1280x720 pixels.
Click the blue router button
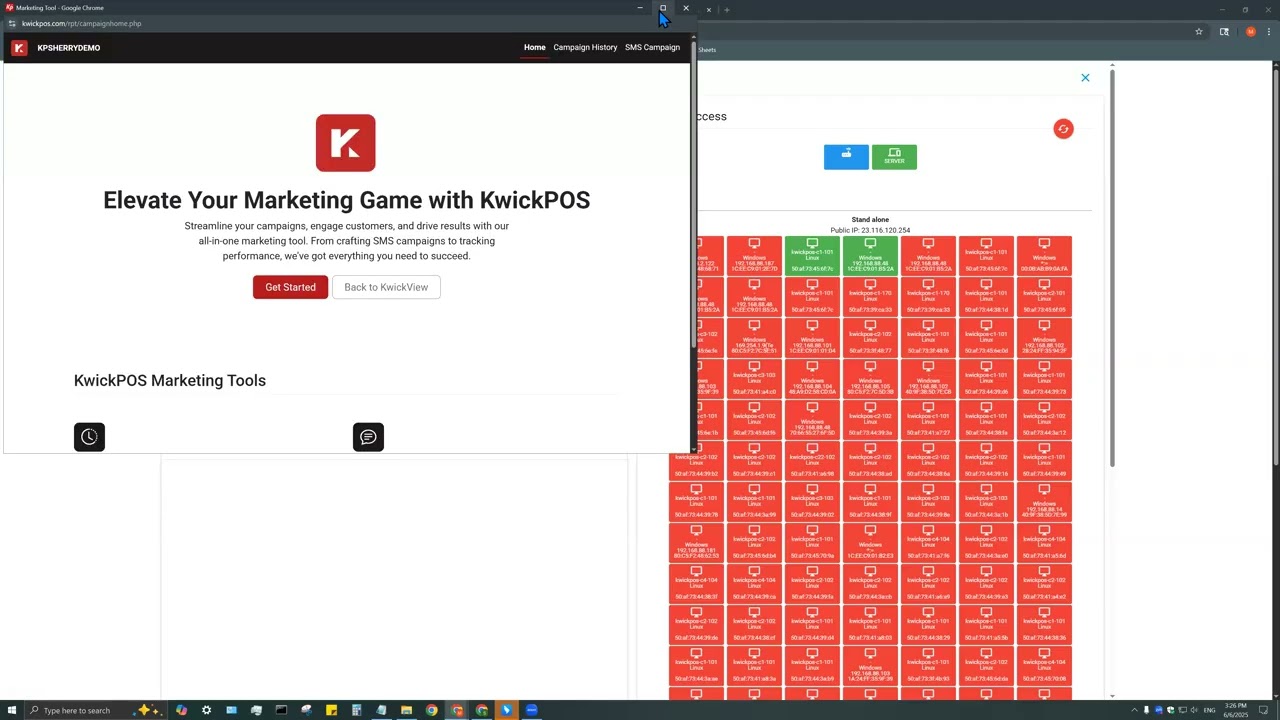pos(846,157)
